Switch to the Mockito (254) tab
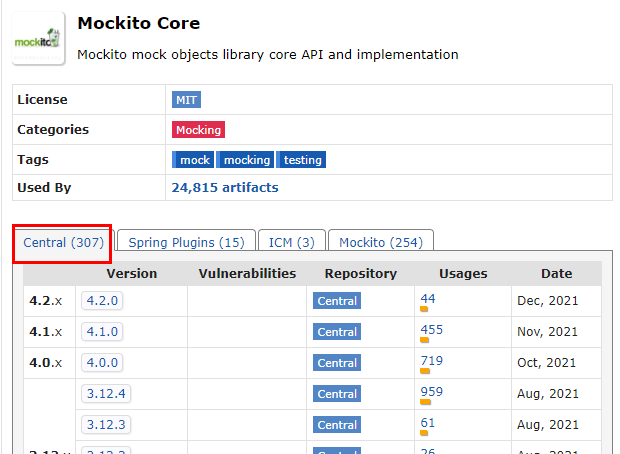 coord(381,242)
